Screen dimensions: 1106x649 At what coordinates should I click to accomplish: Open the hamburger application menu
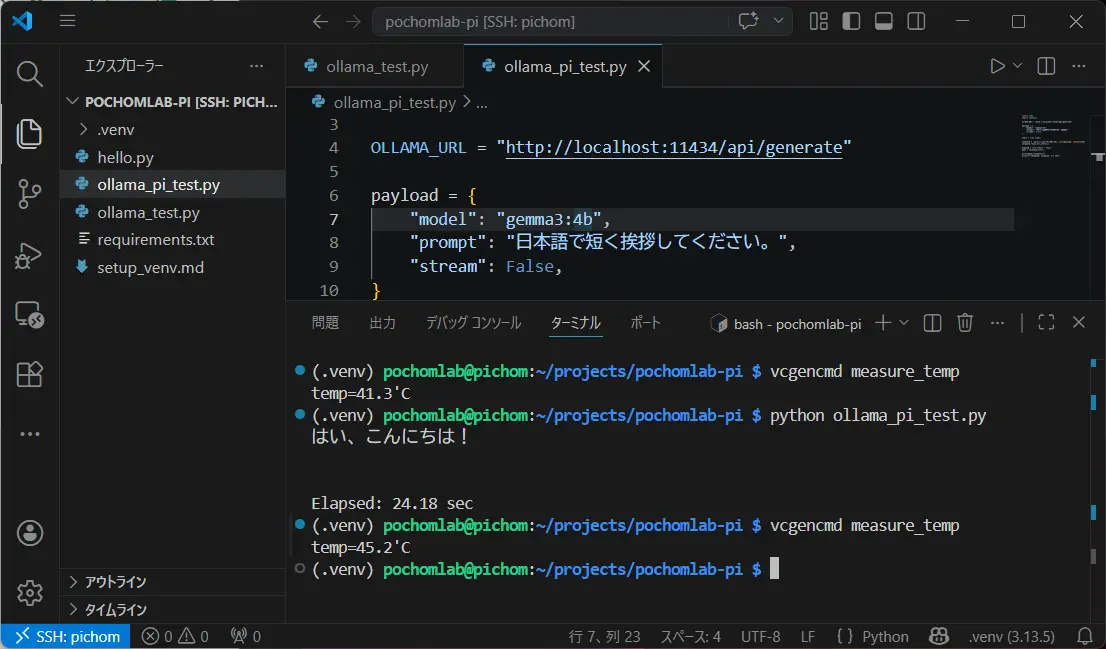[68, 21]
